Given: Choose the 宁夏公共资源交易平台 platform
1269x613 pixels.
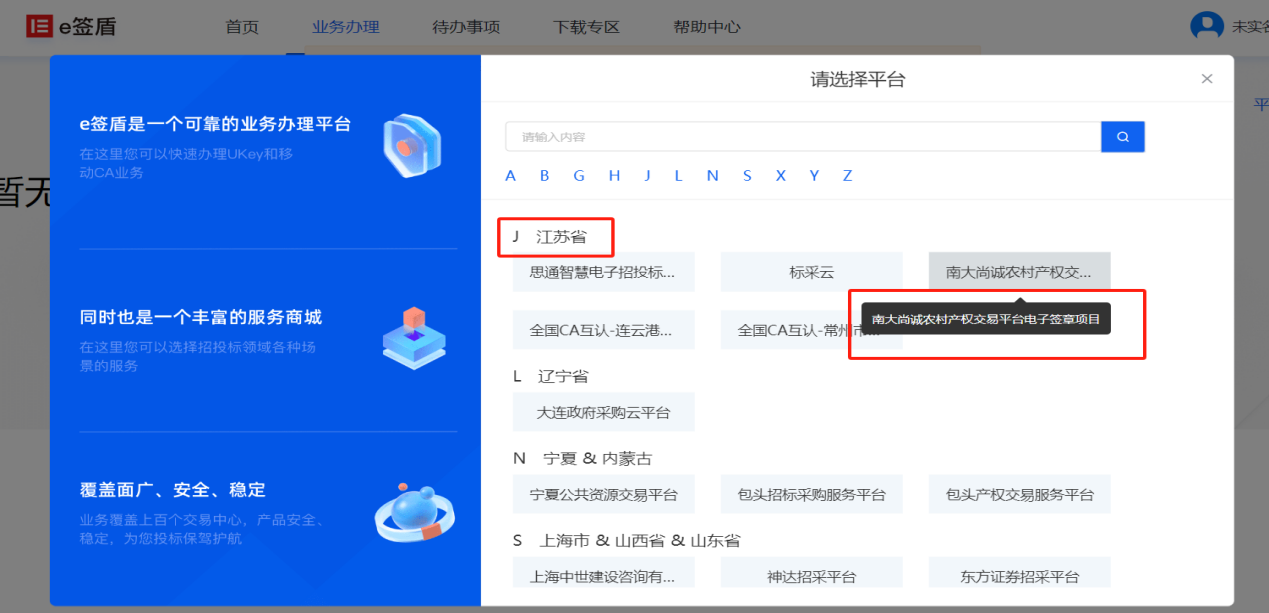Looking at the screenshot, I should 603,494.
